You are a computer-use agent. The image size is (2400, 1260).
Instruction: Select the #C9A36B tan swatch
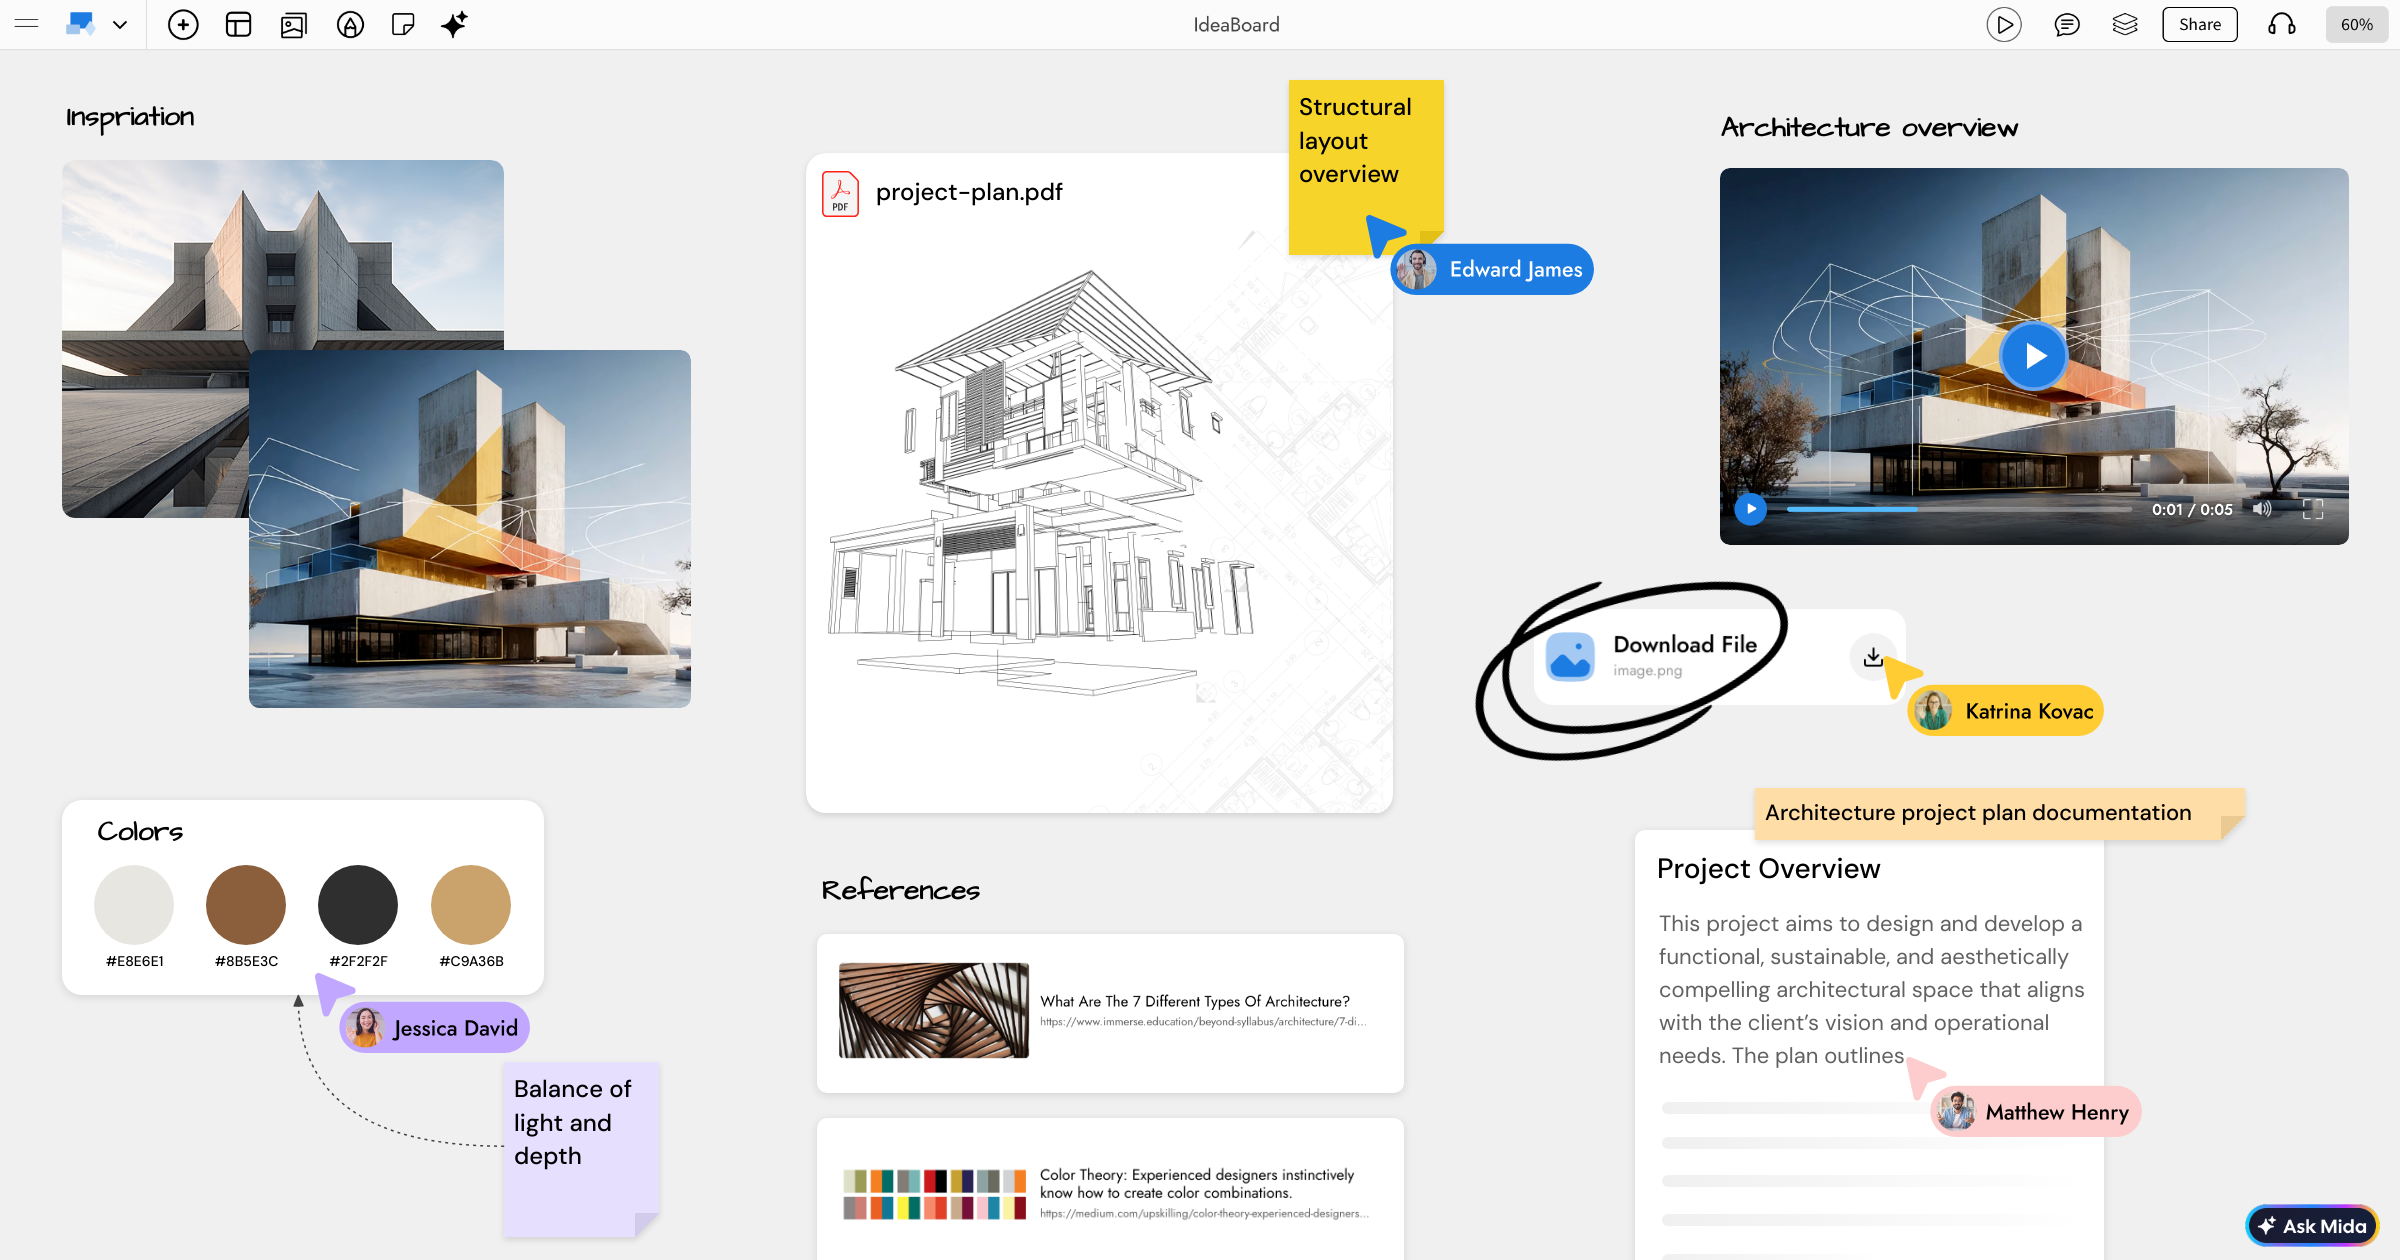471,904
